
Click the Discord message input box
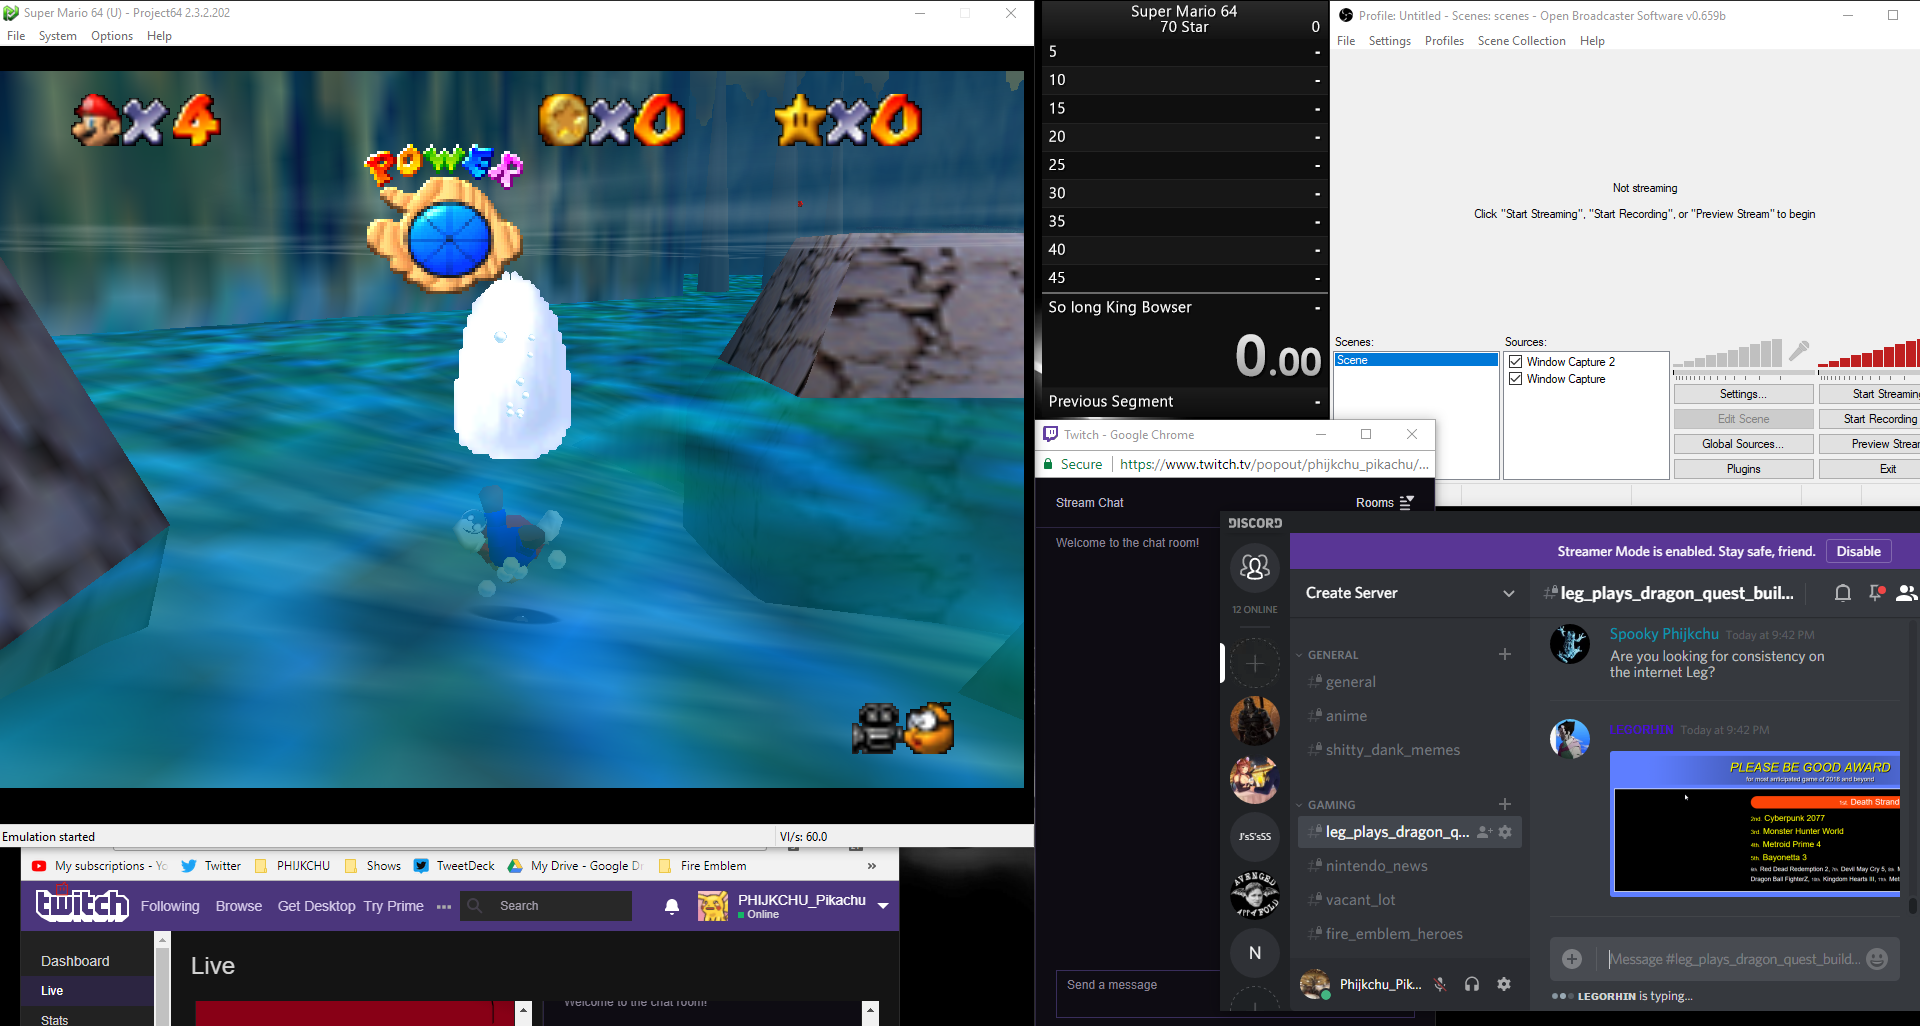pos(1734,959)
